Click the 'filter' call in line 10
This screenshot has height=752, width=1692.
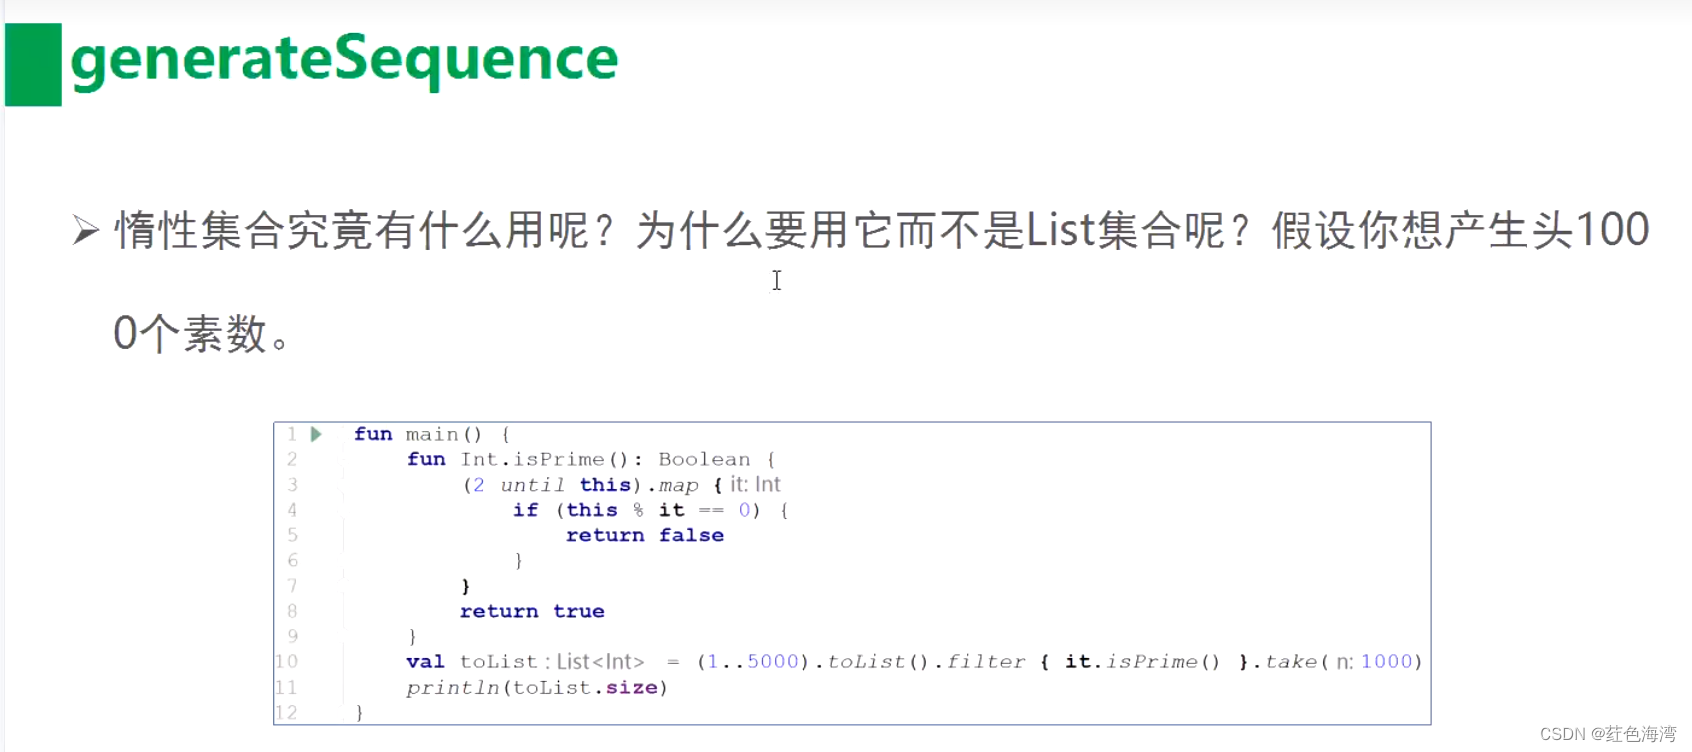pyautogui.click(x=986, y=661)
